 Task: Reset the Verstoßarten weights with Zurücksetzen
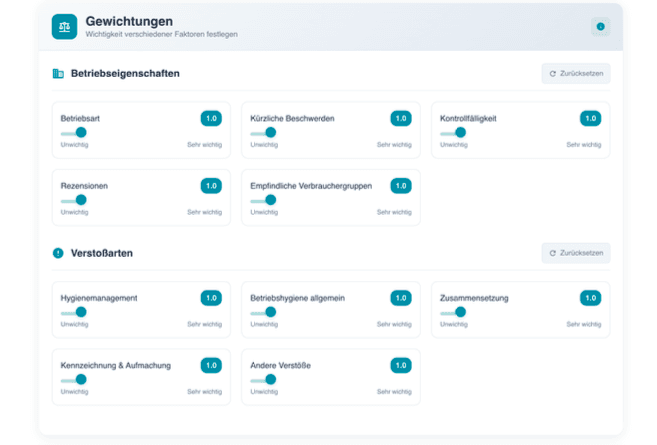(576, 253)
